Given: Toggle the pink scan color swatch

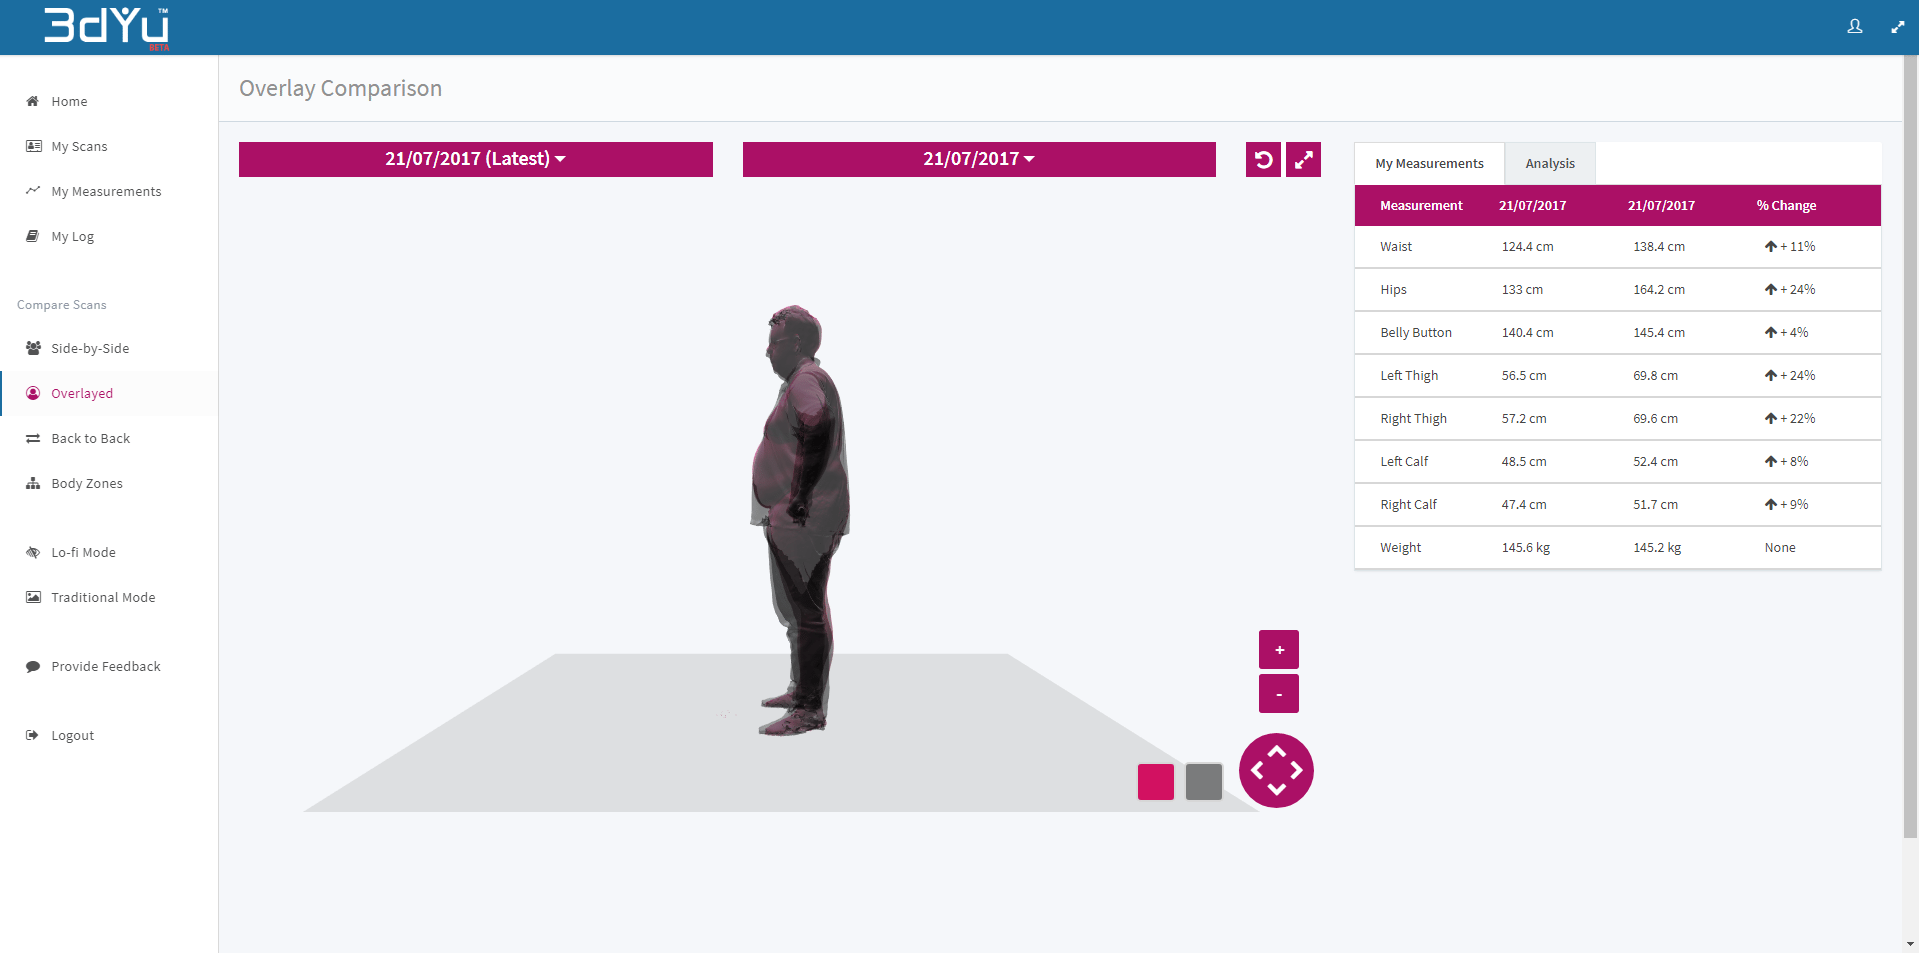Looking at the screenshot, I should pyautogui.click(x=1155, y=782).
